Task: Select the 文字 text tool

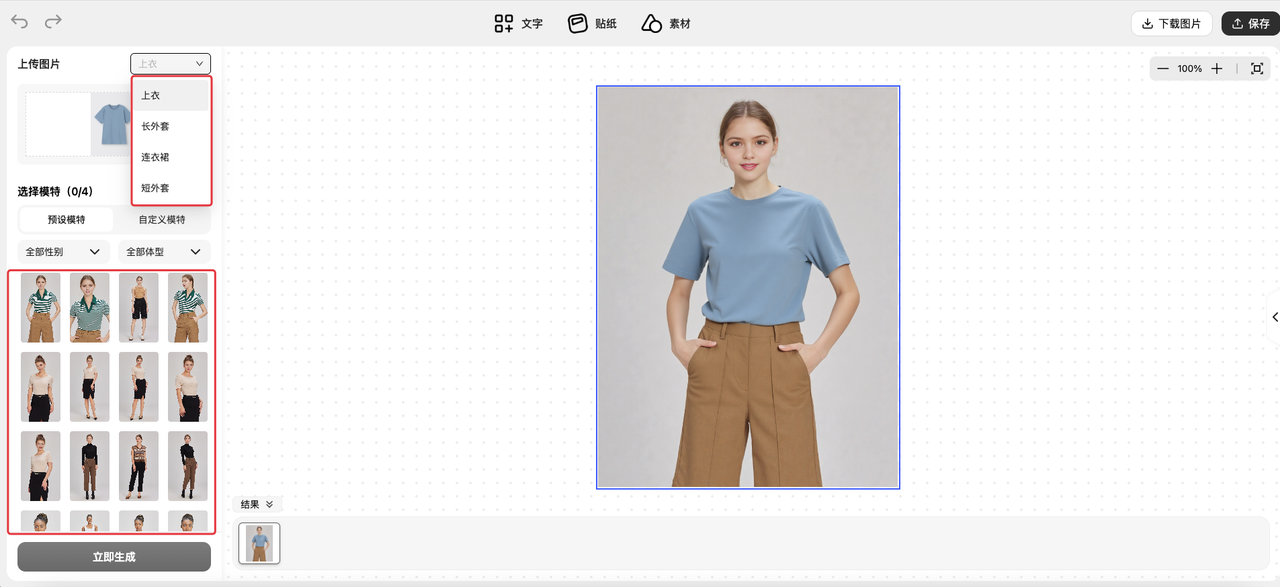Action: 518,23
